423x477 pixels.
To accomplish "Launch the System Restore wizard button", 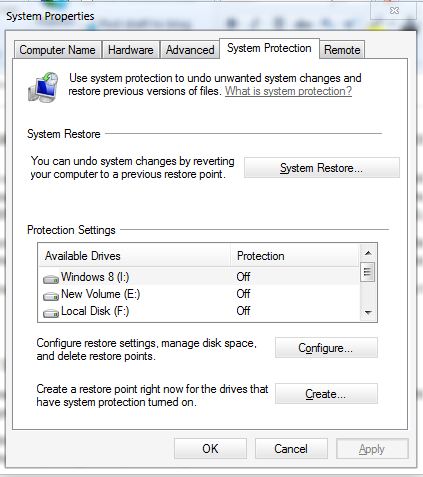I will tap(322, 168).
